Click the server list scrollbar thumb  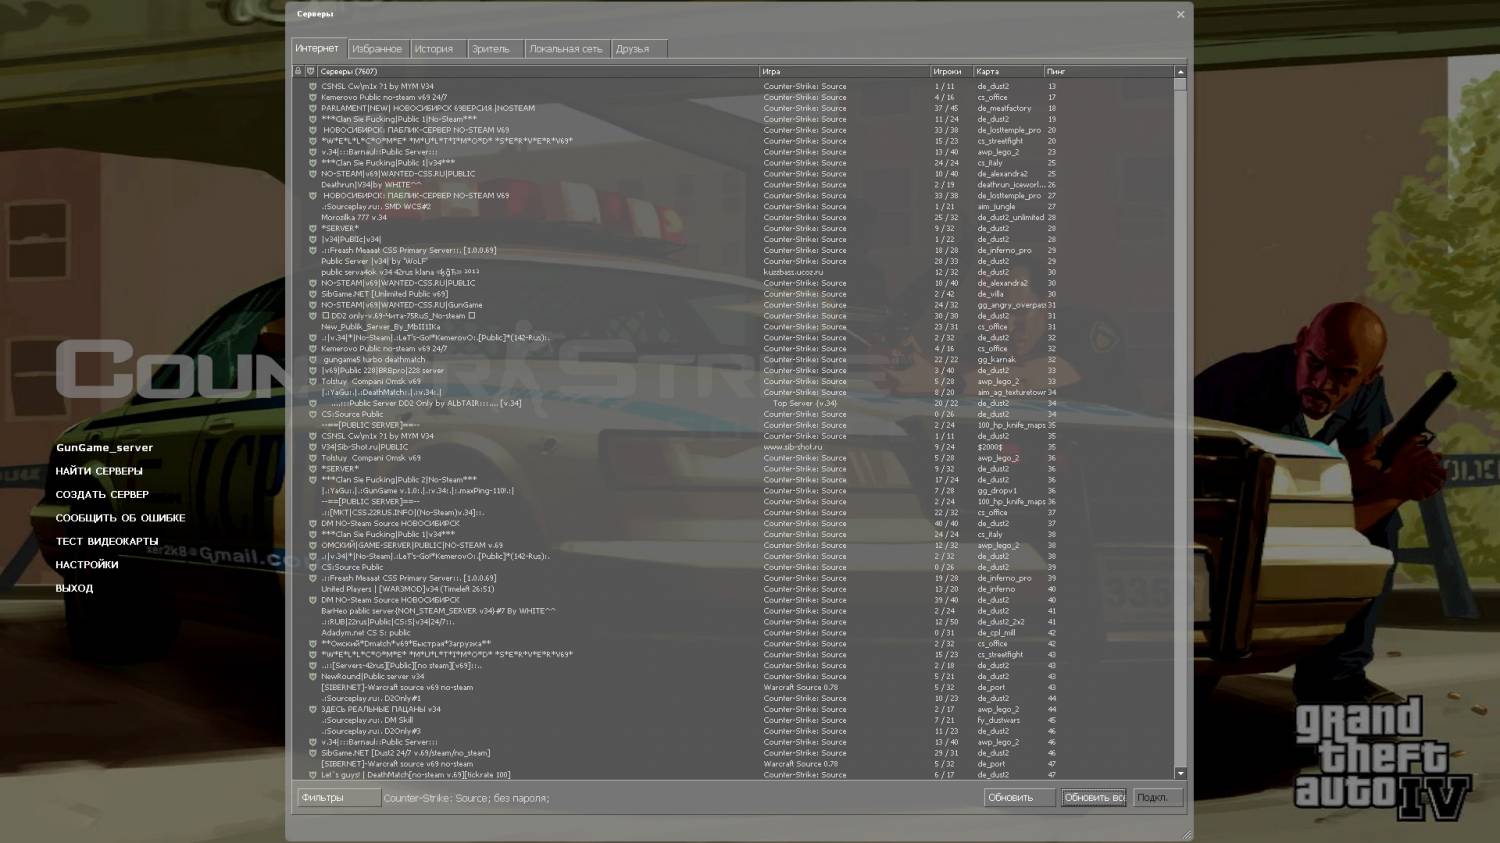(x=1180, y=85)
